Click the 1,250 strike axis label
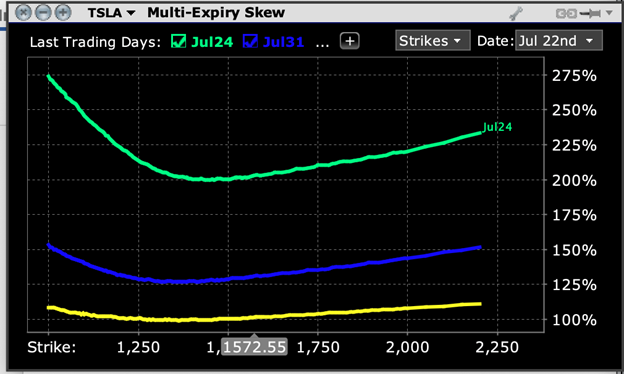 click(138, 348)
